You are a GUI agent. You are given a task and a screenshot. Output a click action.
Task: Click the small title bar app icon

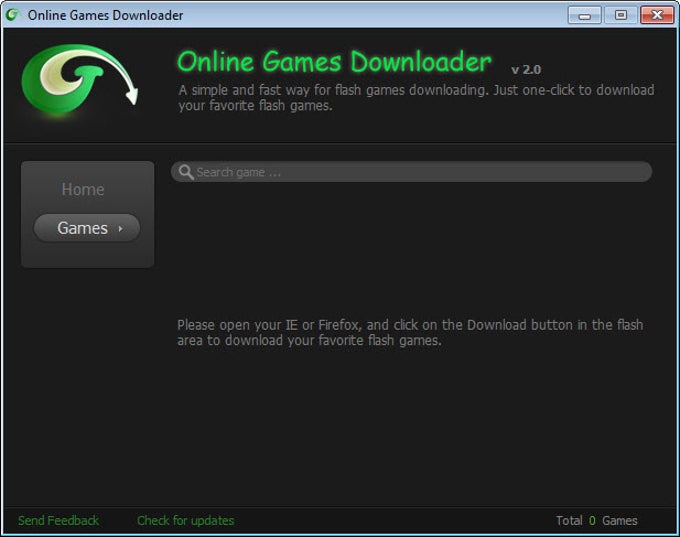click(x=13, y=15)
